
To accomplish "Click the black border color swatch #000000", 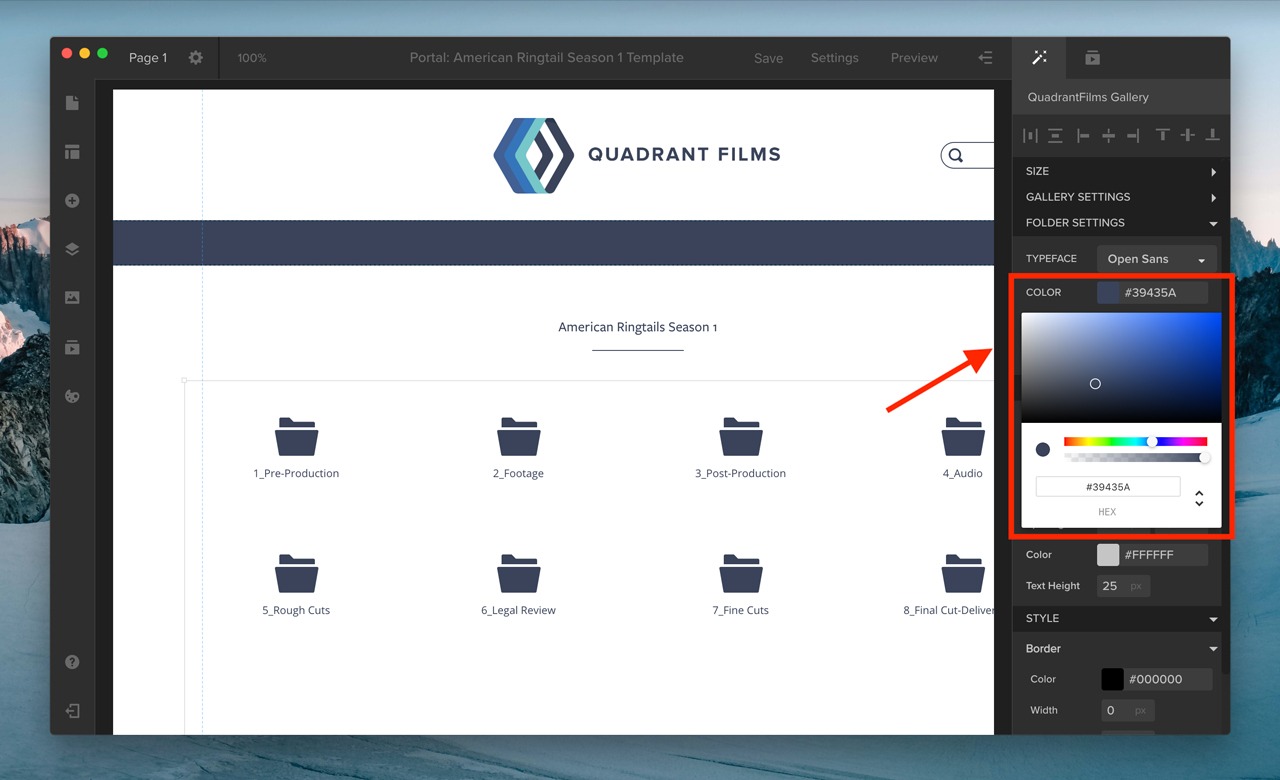I will coord(1112,679).
